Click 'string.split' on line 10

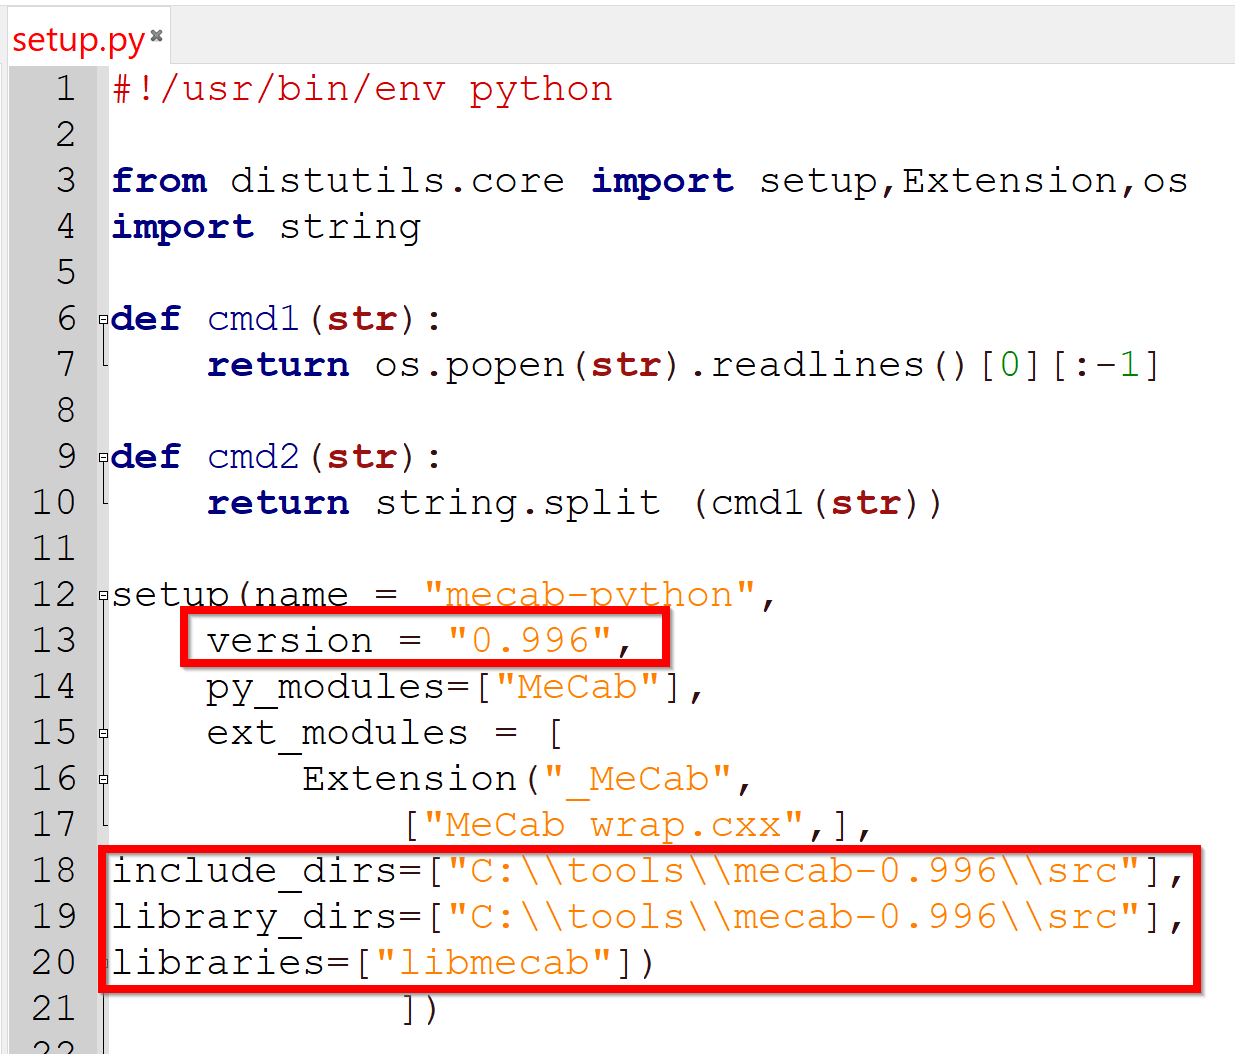(x=518, y=503)
